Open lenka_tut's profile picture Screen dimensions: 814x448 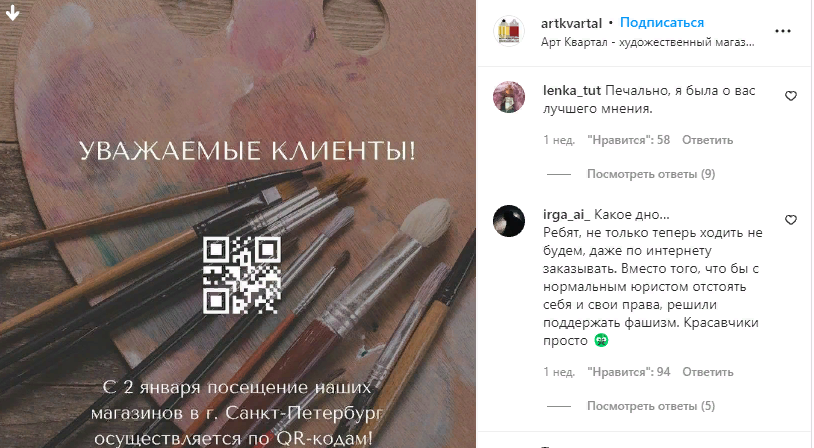[509, 97]
